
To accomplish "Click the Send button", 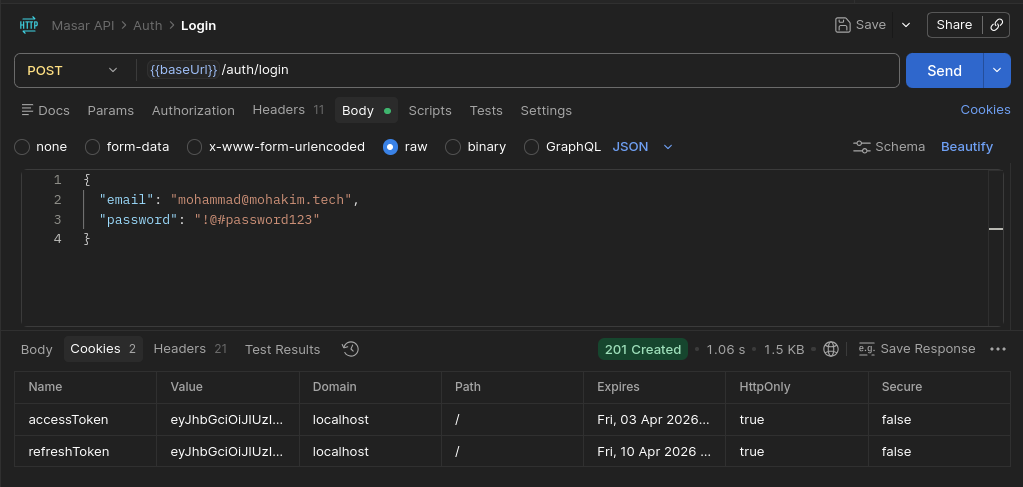I will tap(945, 71).
